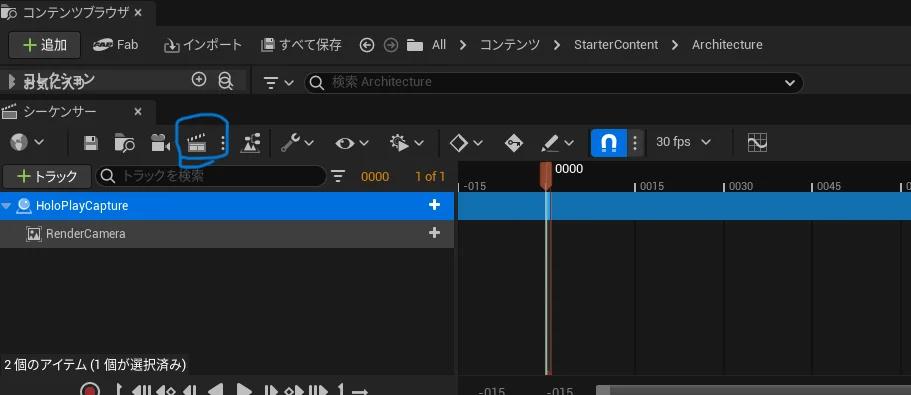Open chevron menu after StarterContent breadcrumb
Screen dimensions: 911x395
click(675, 45)
